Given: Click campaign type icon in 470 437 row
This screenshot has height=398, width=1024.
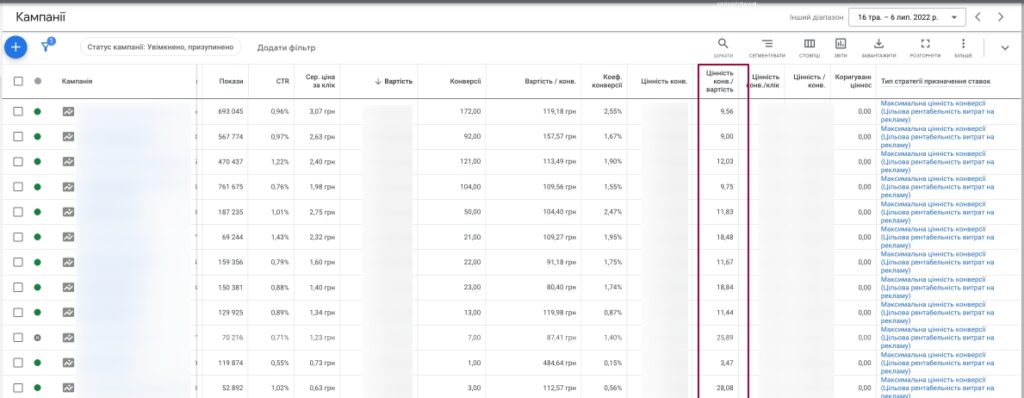Looking at the screenshot, I should tap(69, 161).
